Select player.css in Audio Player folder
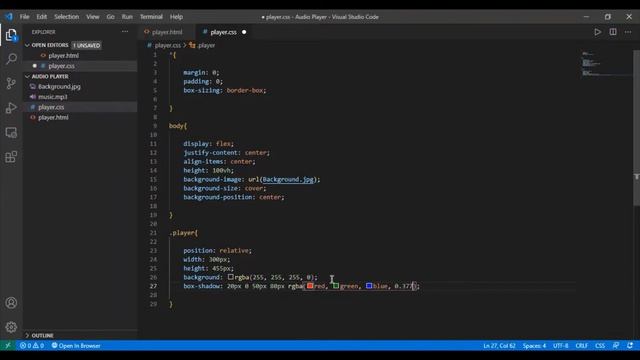This screenshot has height=360, width=640. [x=51, y=107]
